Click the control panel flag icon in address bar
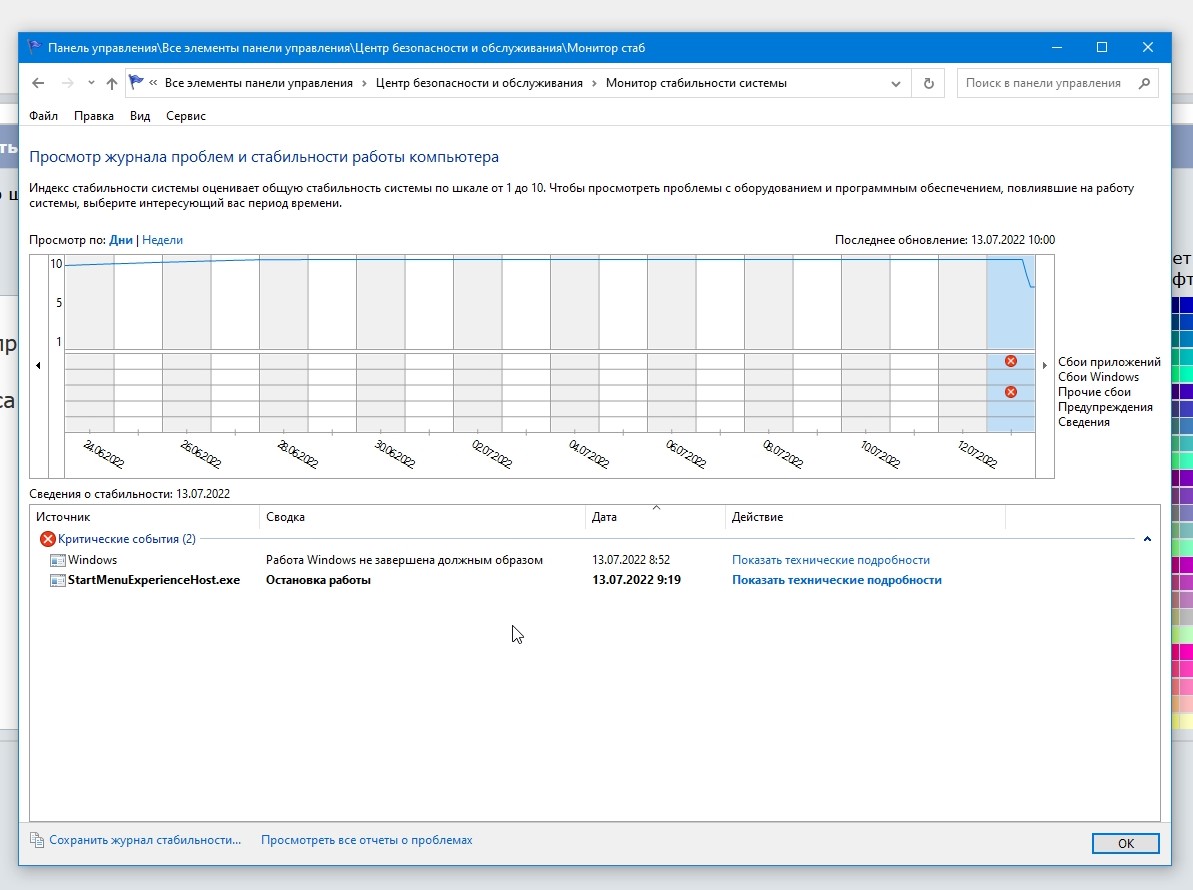Image resolution: width=1193 pixels, height=890 pixels. [136, 82]
